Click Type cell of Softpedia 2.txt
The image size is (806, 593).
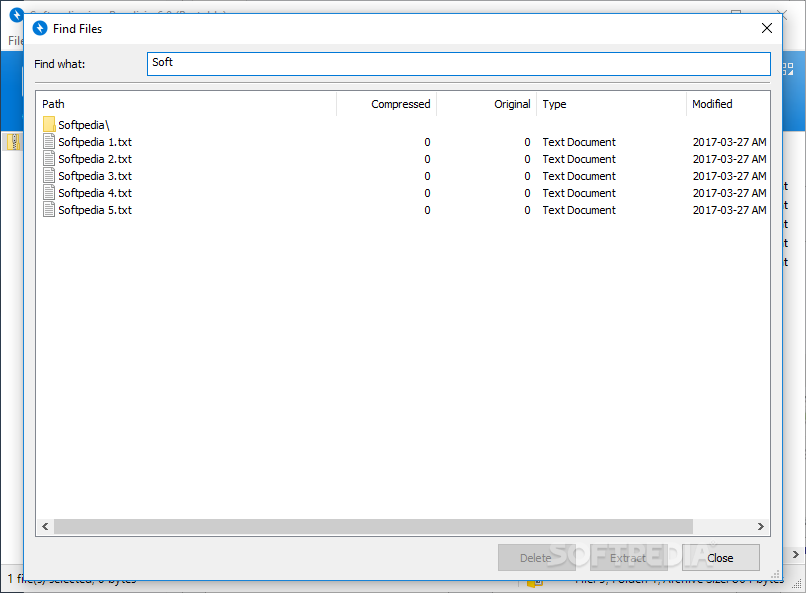[579, 159]
